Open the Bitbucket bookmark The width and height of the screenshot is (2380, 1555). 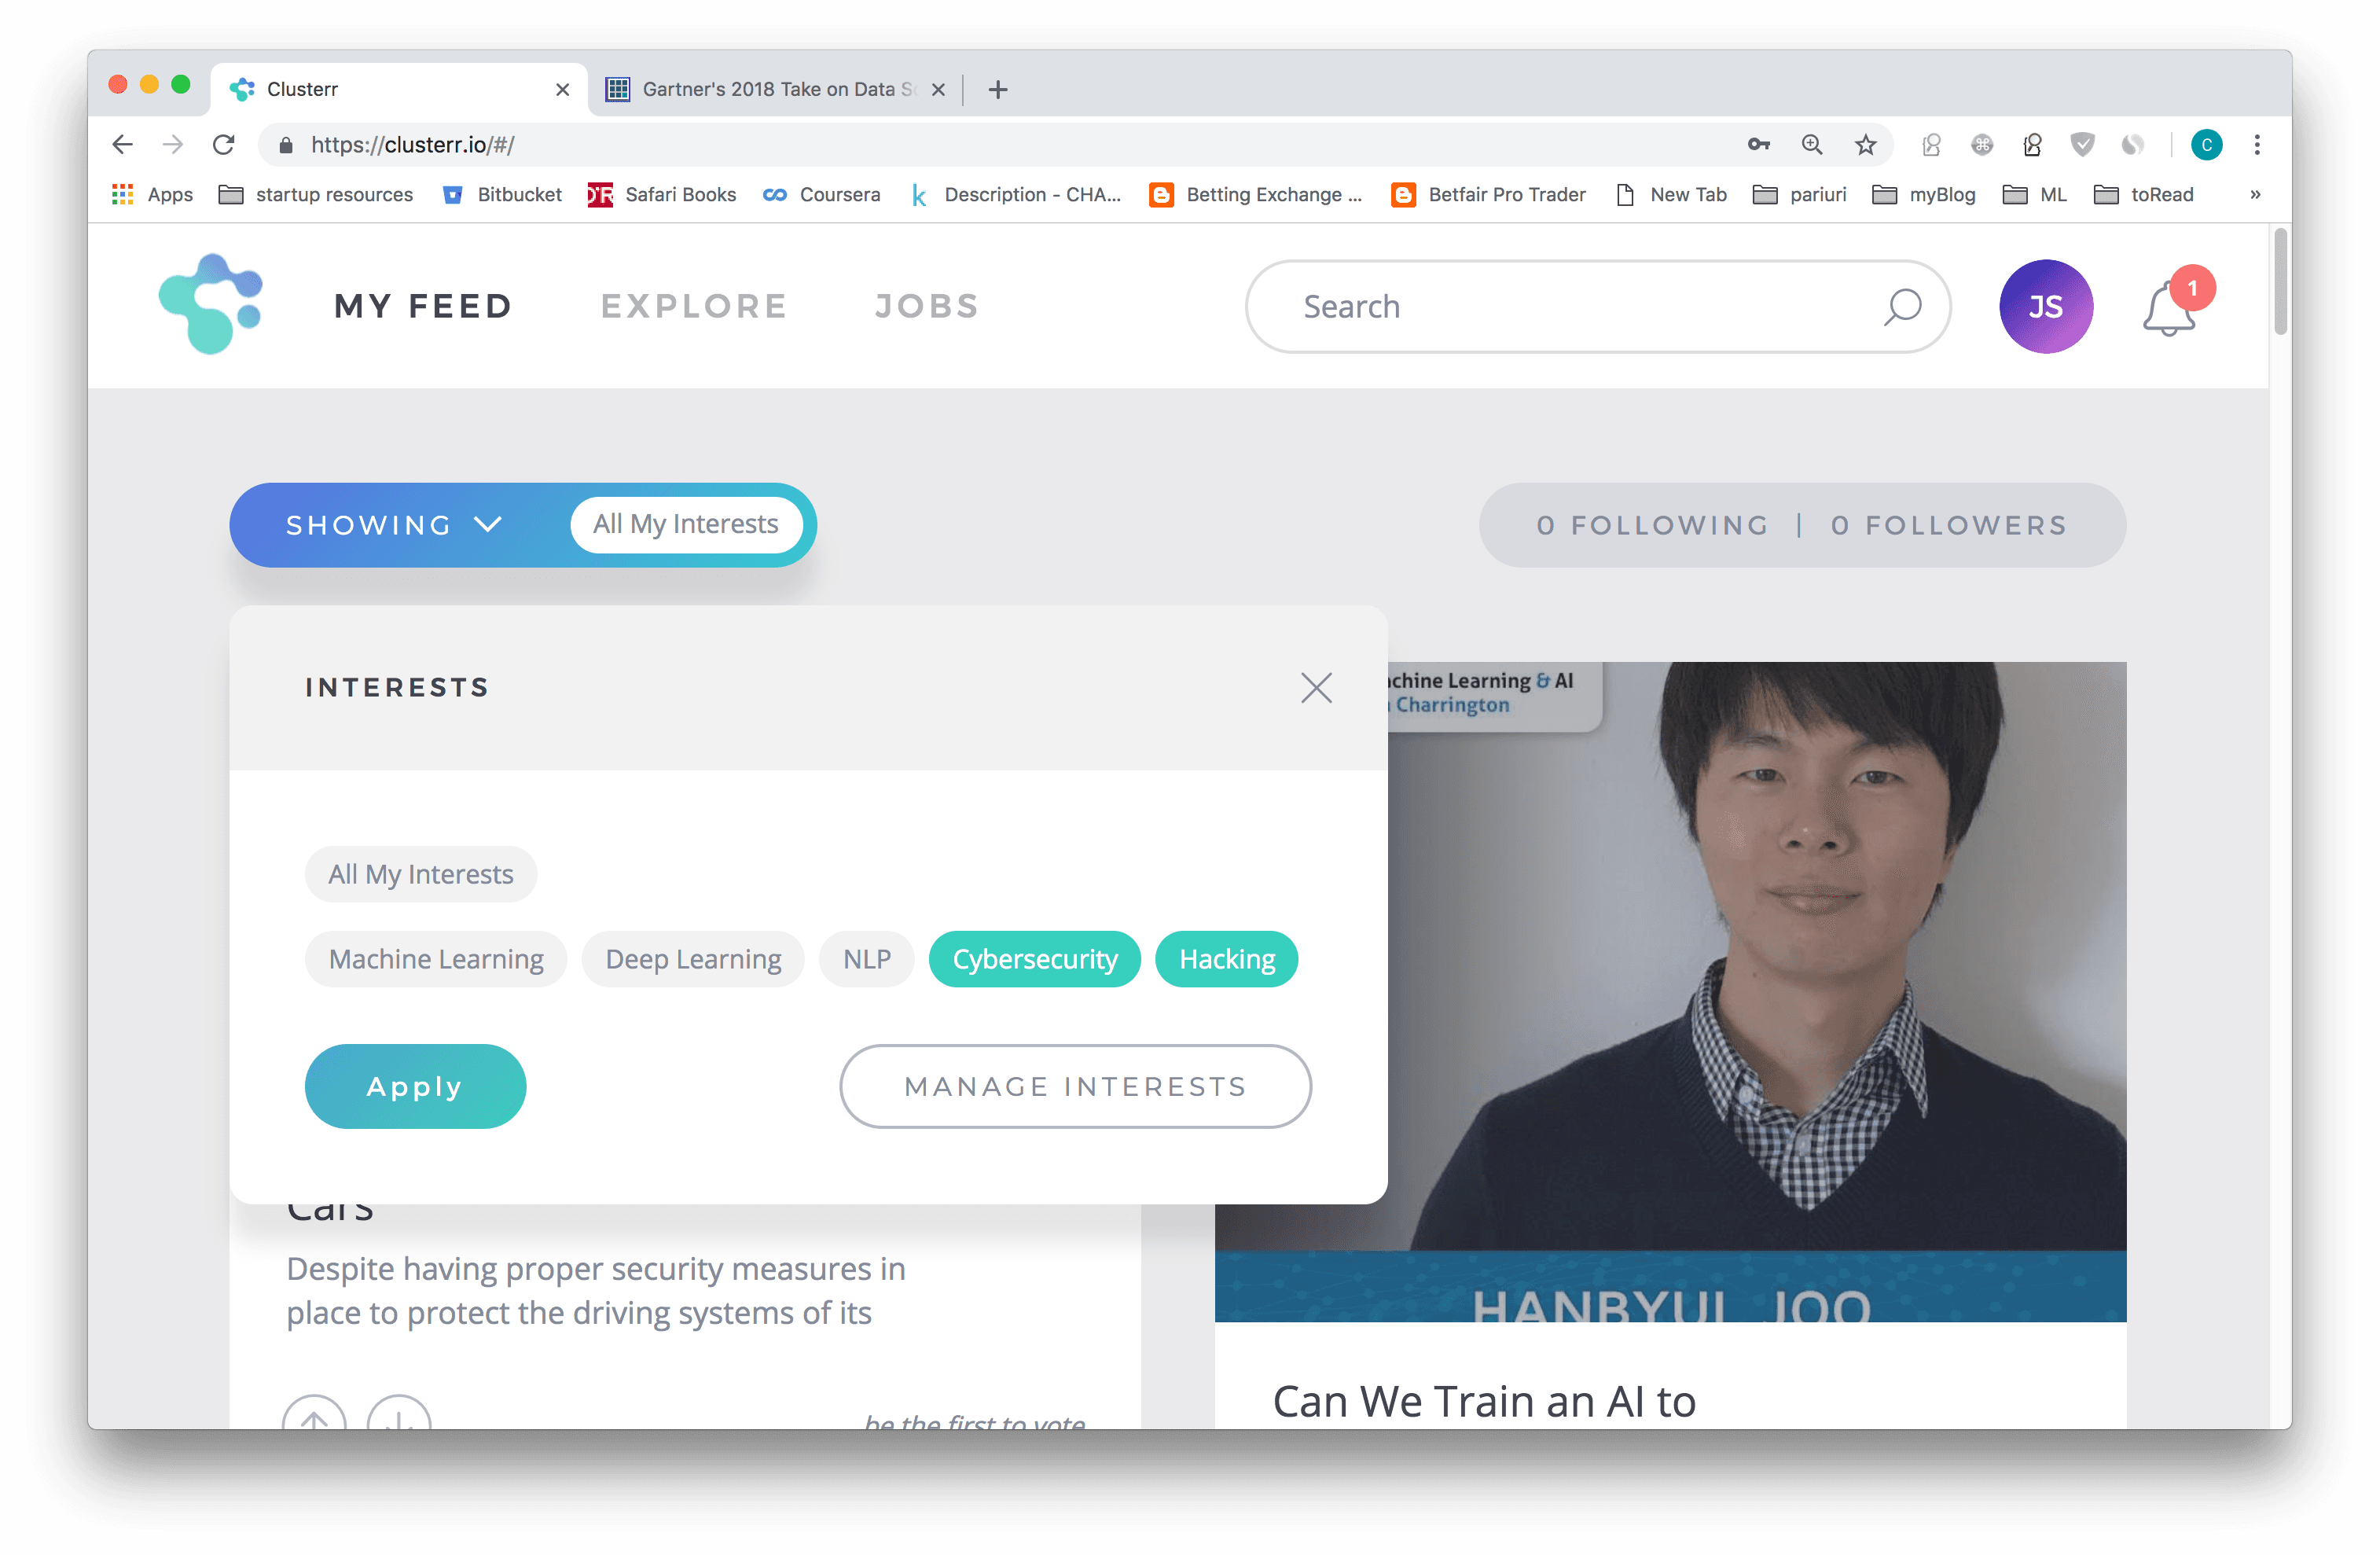(x=502, y=195)
